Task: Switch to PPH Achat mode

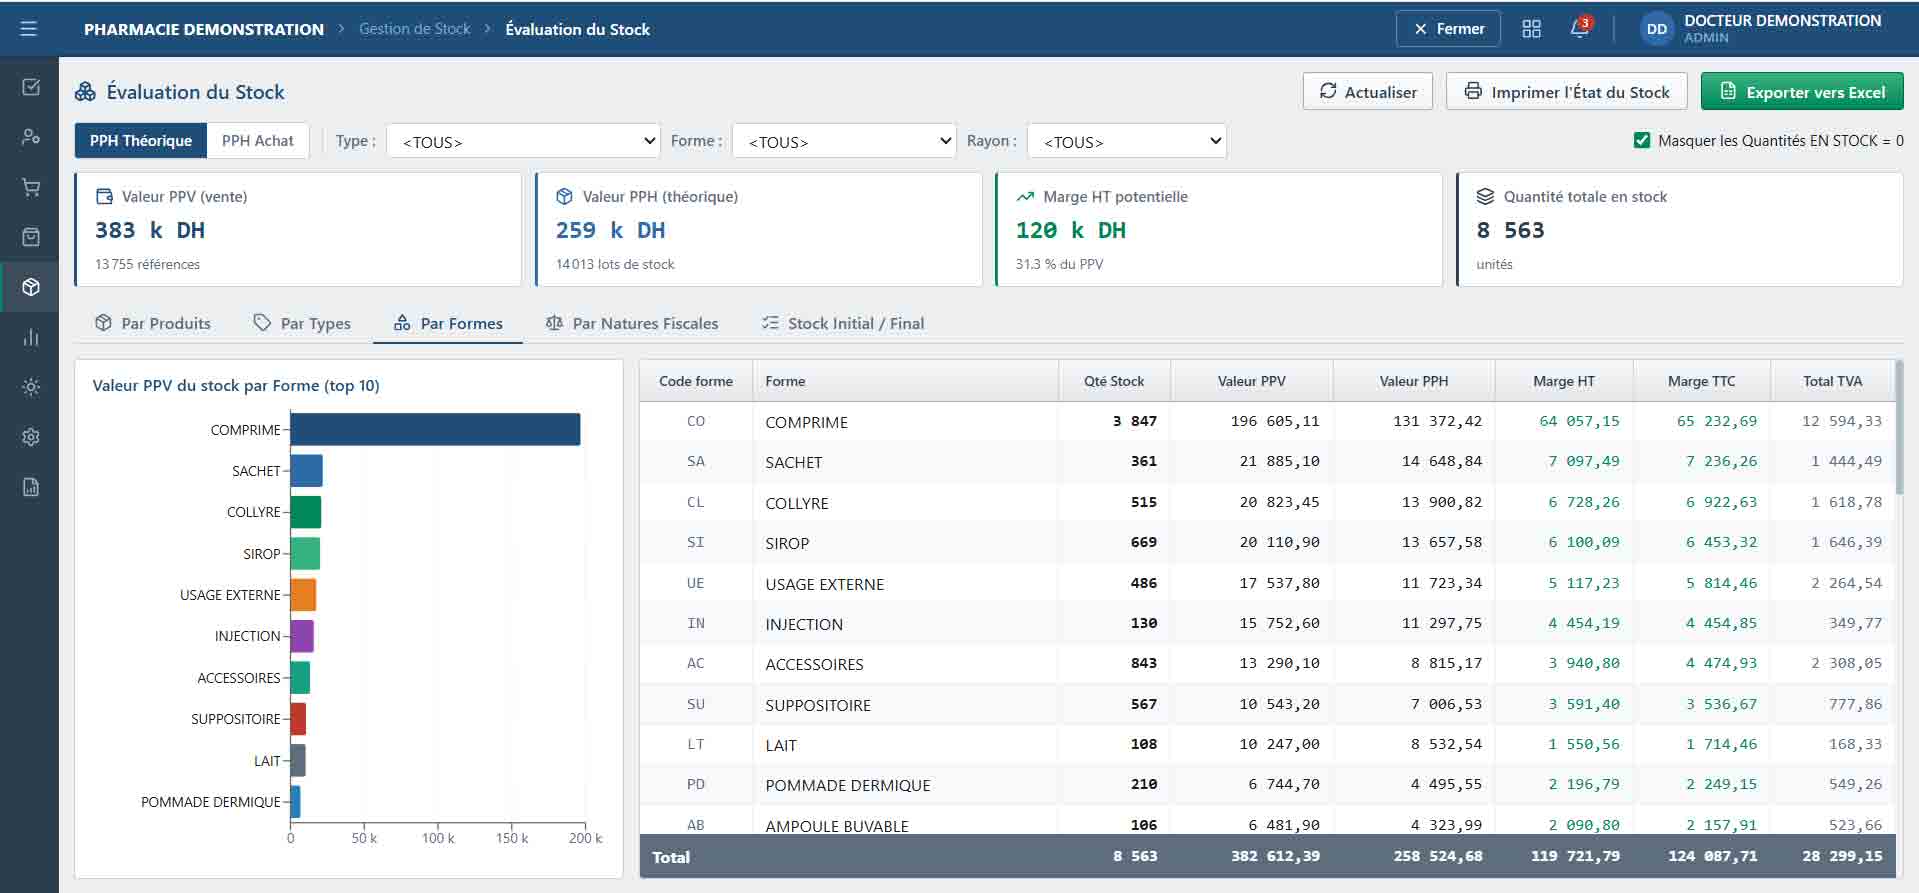Action: pyautogui.click(x=258, y=141)
